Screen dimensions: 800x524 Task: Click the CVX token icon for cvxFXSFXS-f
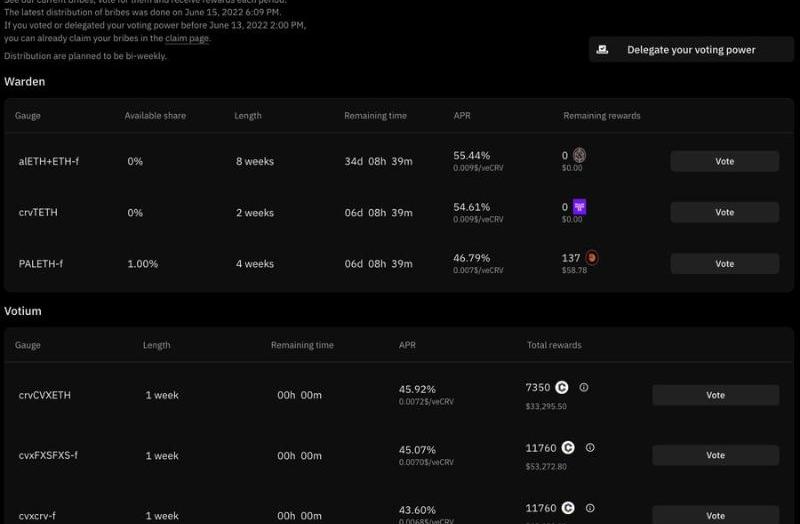568,448
